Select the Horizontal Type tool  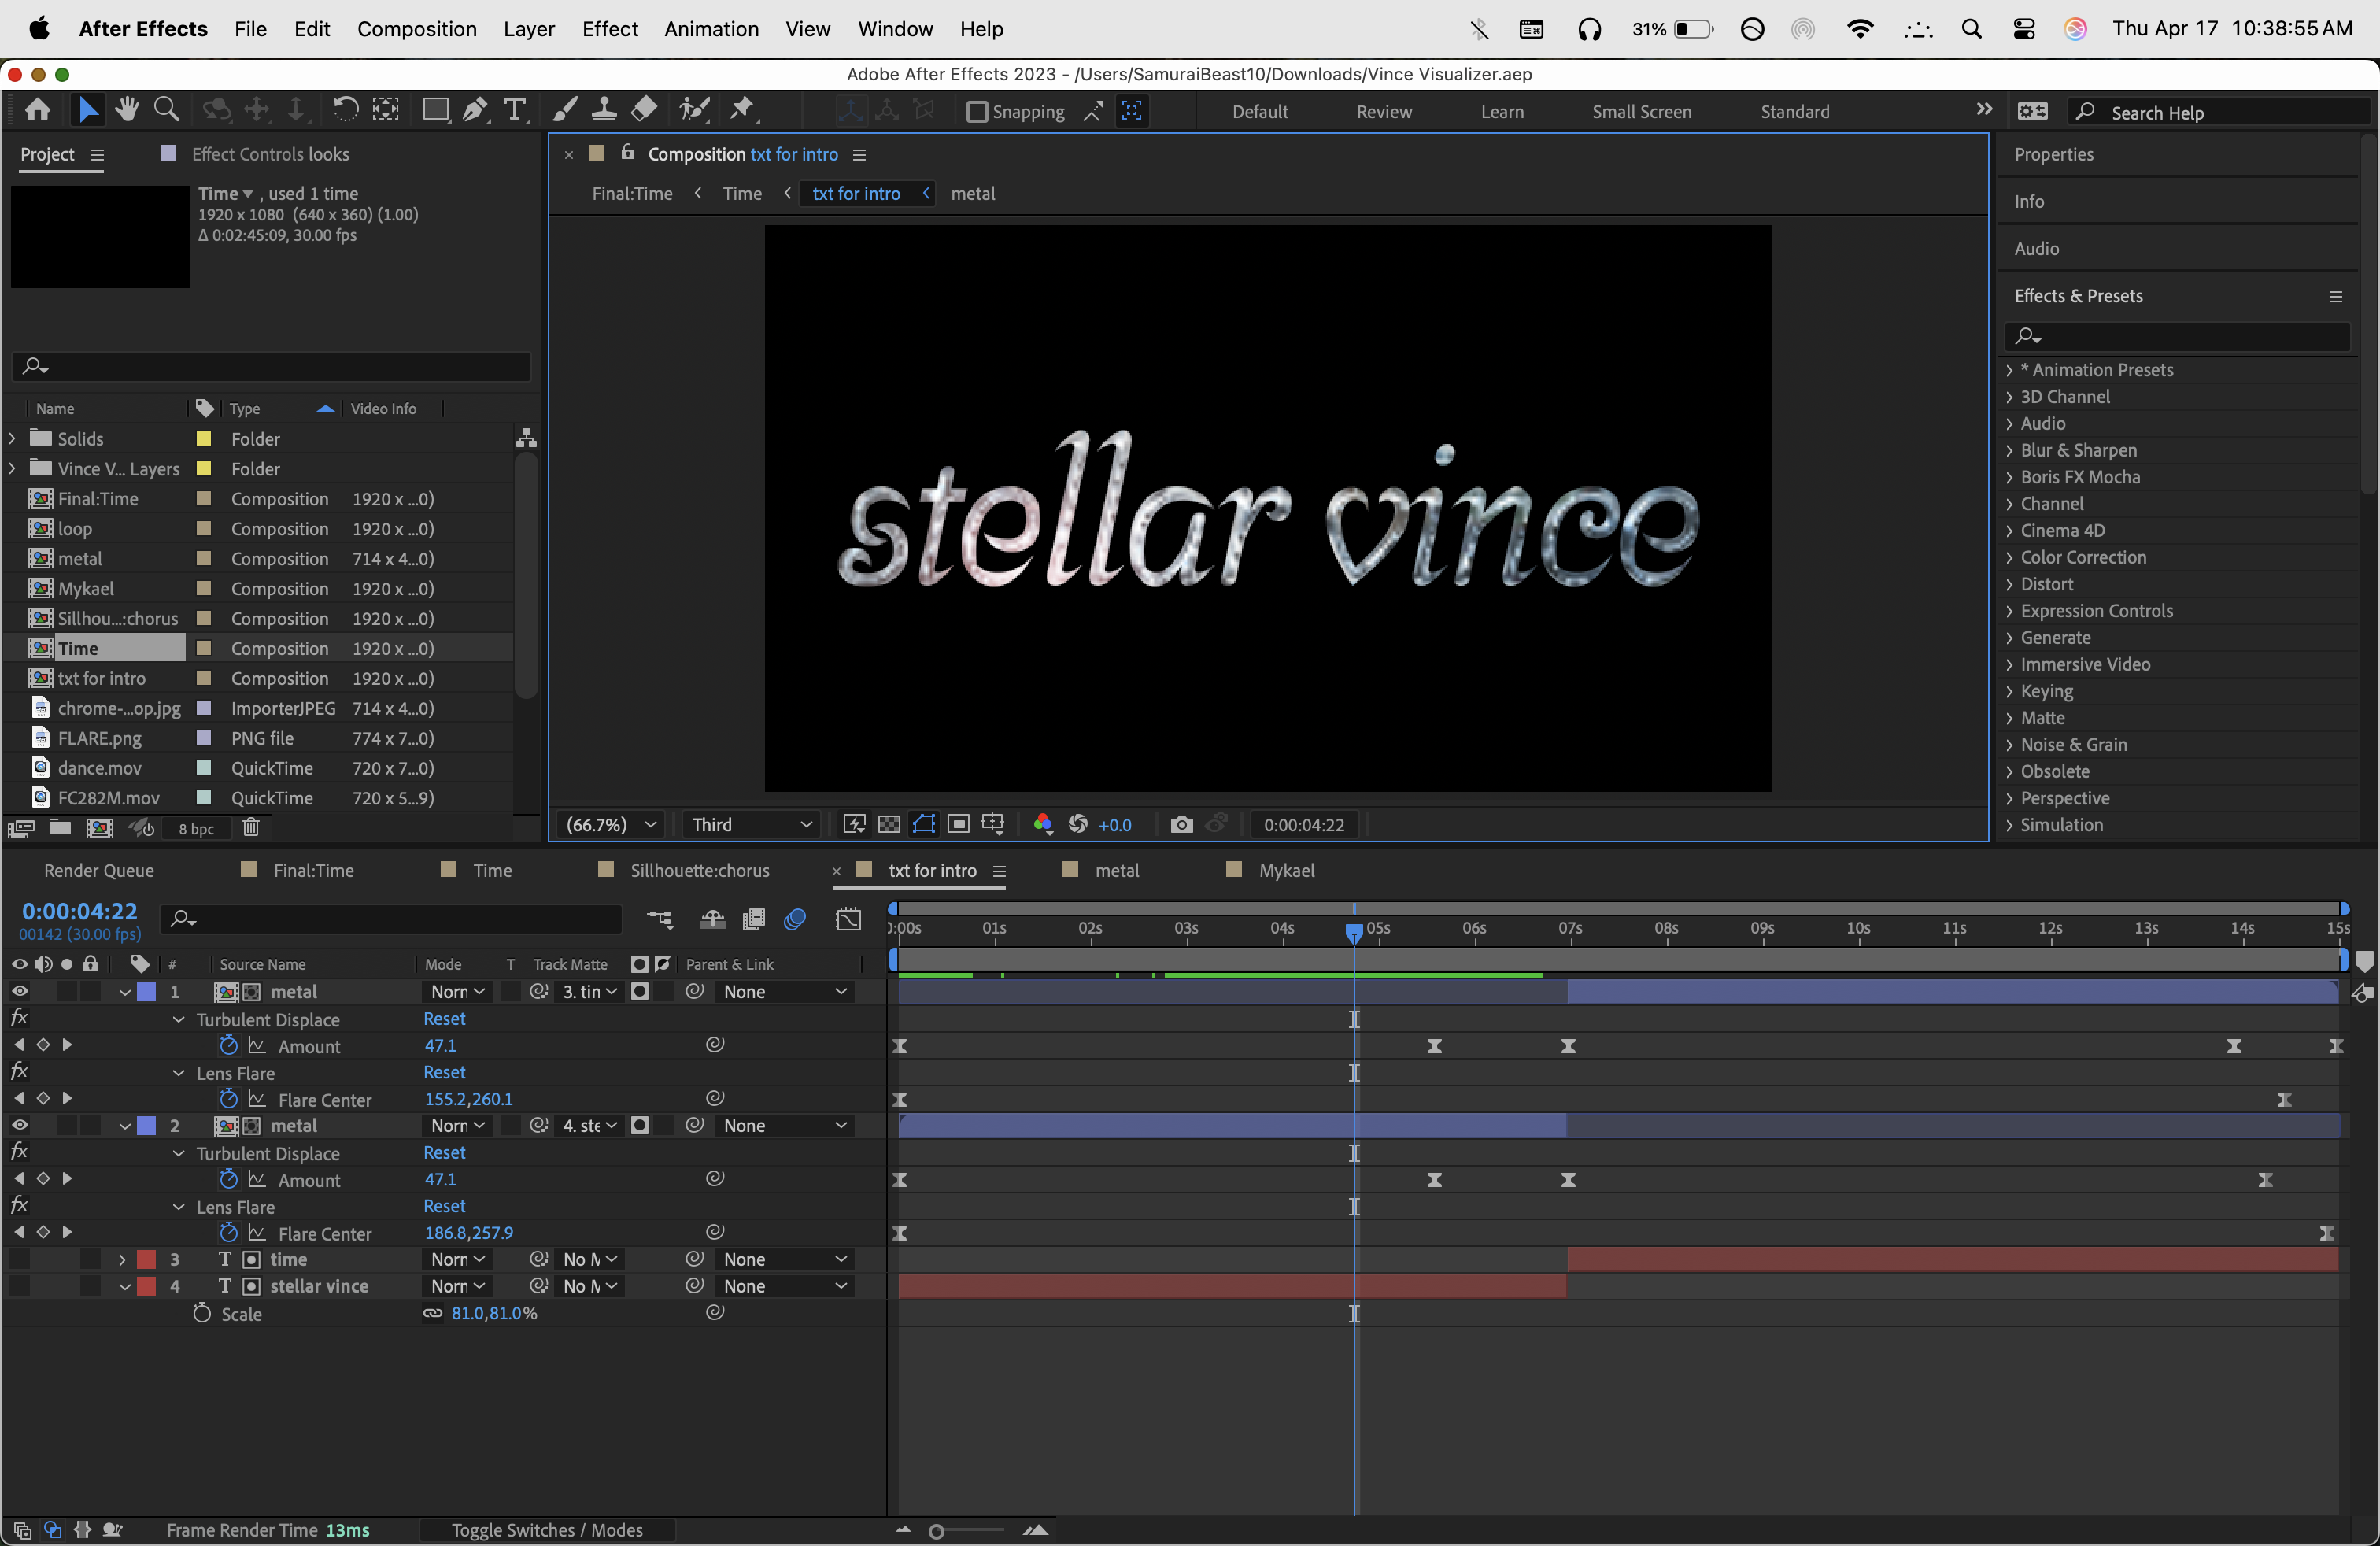pyautogui.click(x=515, y=110)
